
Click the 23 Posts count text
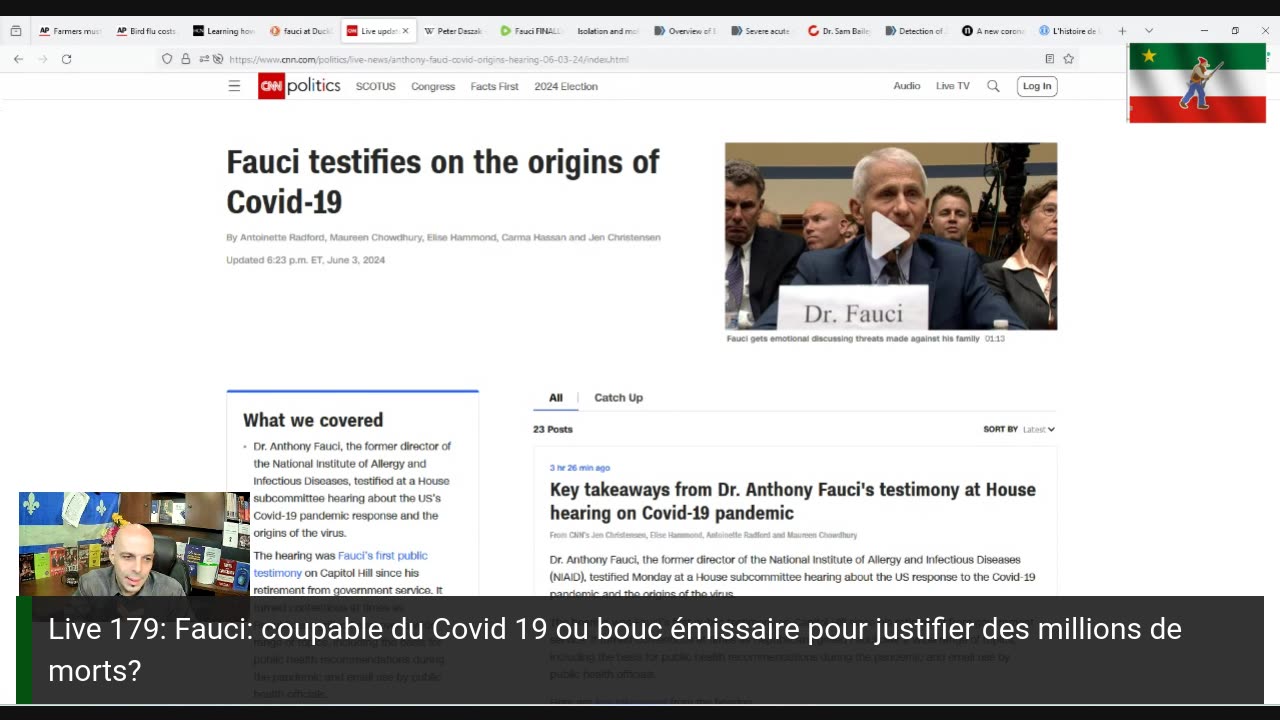pyautogui.click(x=553, y=429)
